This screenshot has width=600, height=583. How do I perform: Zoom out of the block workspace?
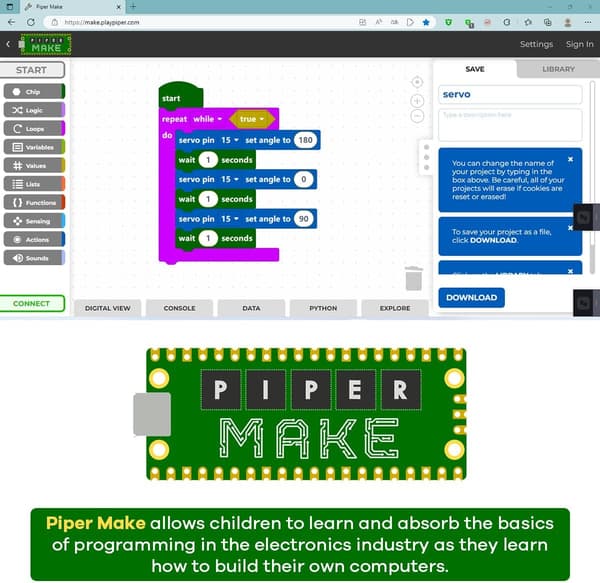coord(417,116)
